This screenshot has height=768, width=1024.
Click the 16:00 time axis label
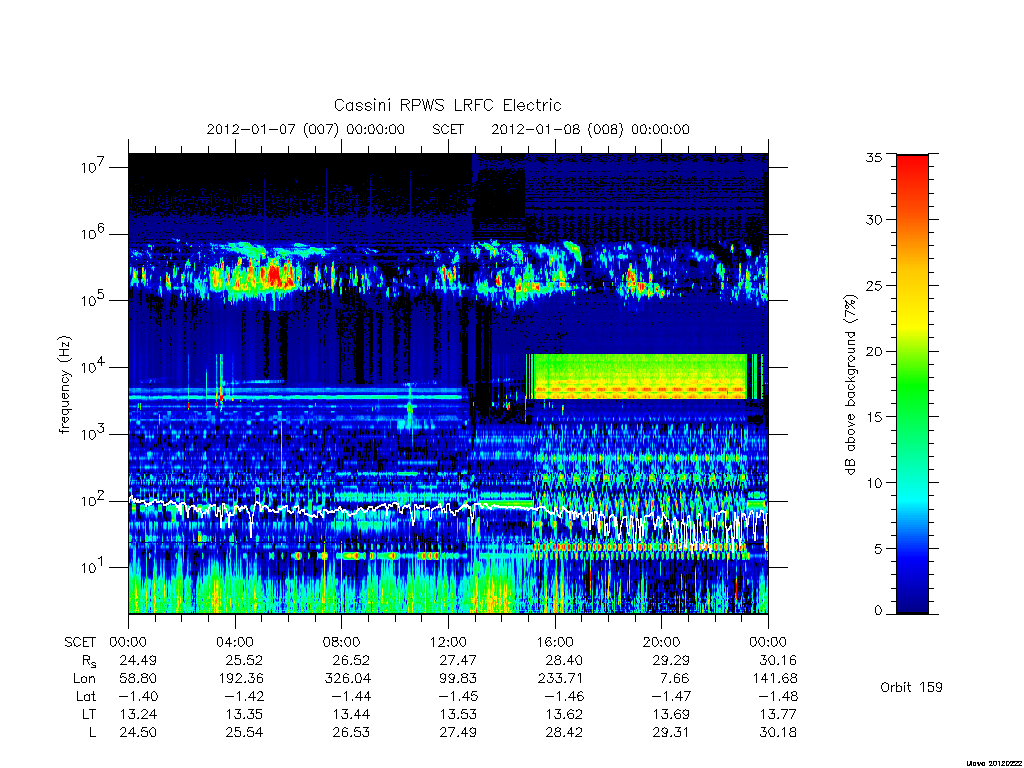[x=555, y=642]
